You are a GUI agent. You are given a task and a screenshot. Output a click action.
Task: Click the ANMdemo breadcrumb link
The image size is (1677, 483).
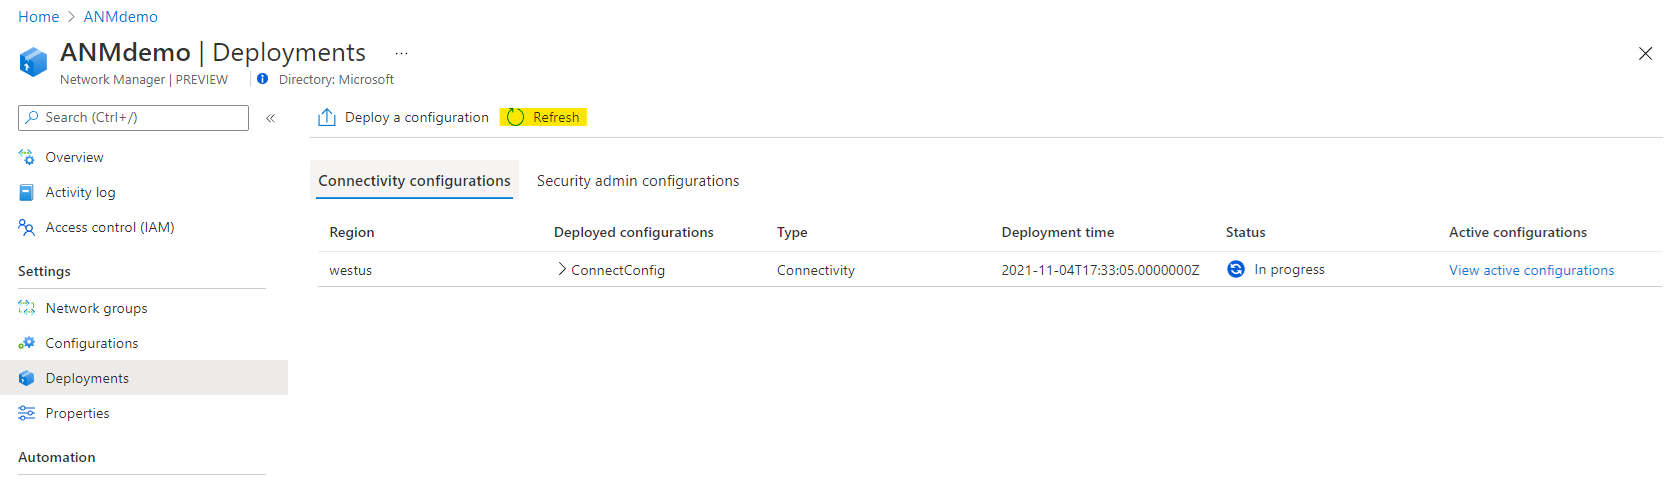[x=121, y=17]
